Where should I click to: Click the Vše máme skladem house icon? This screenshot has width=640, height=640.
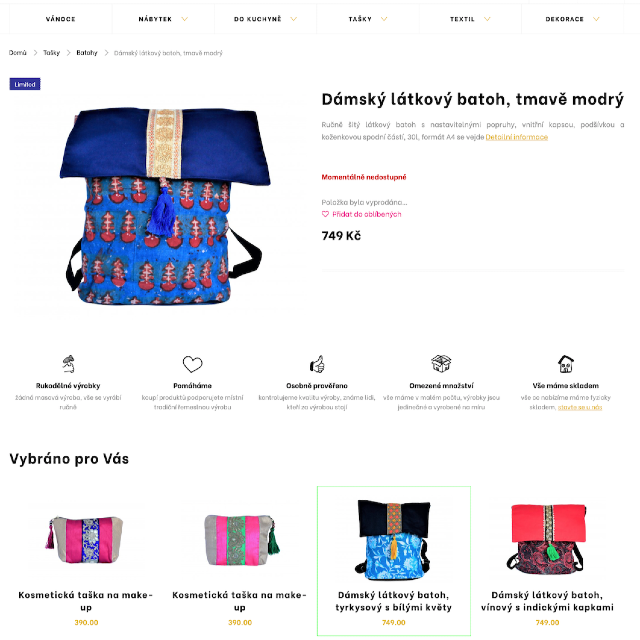(566, 364)
